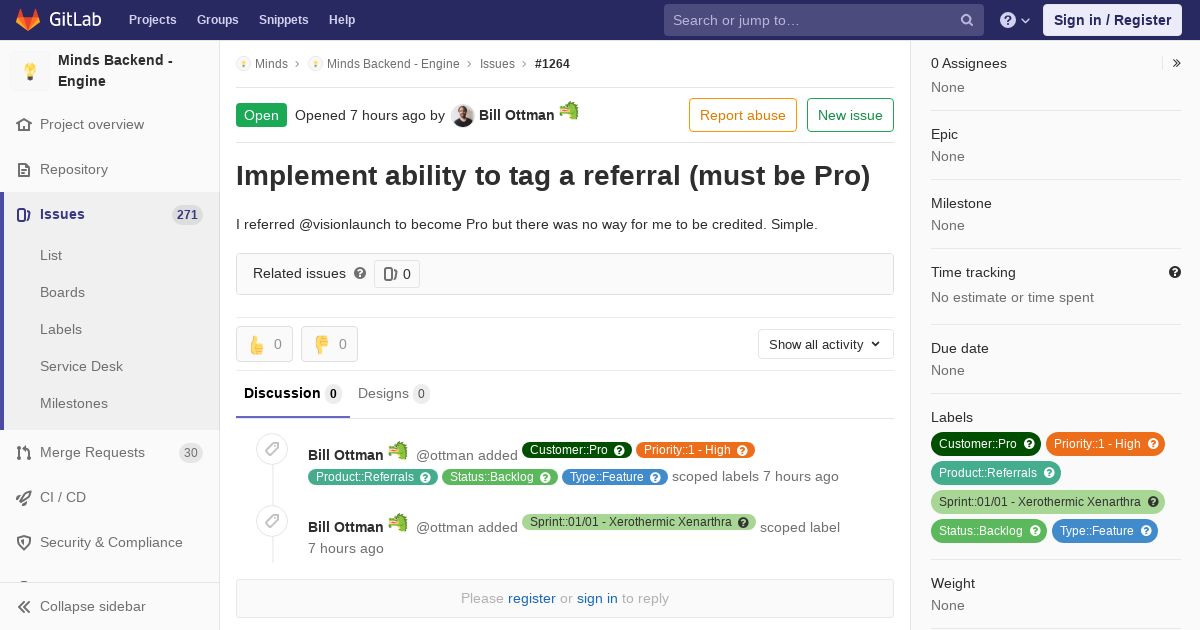Click Time tracking help icon
1200x630 pixels.
(x=1175, y=272)
